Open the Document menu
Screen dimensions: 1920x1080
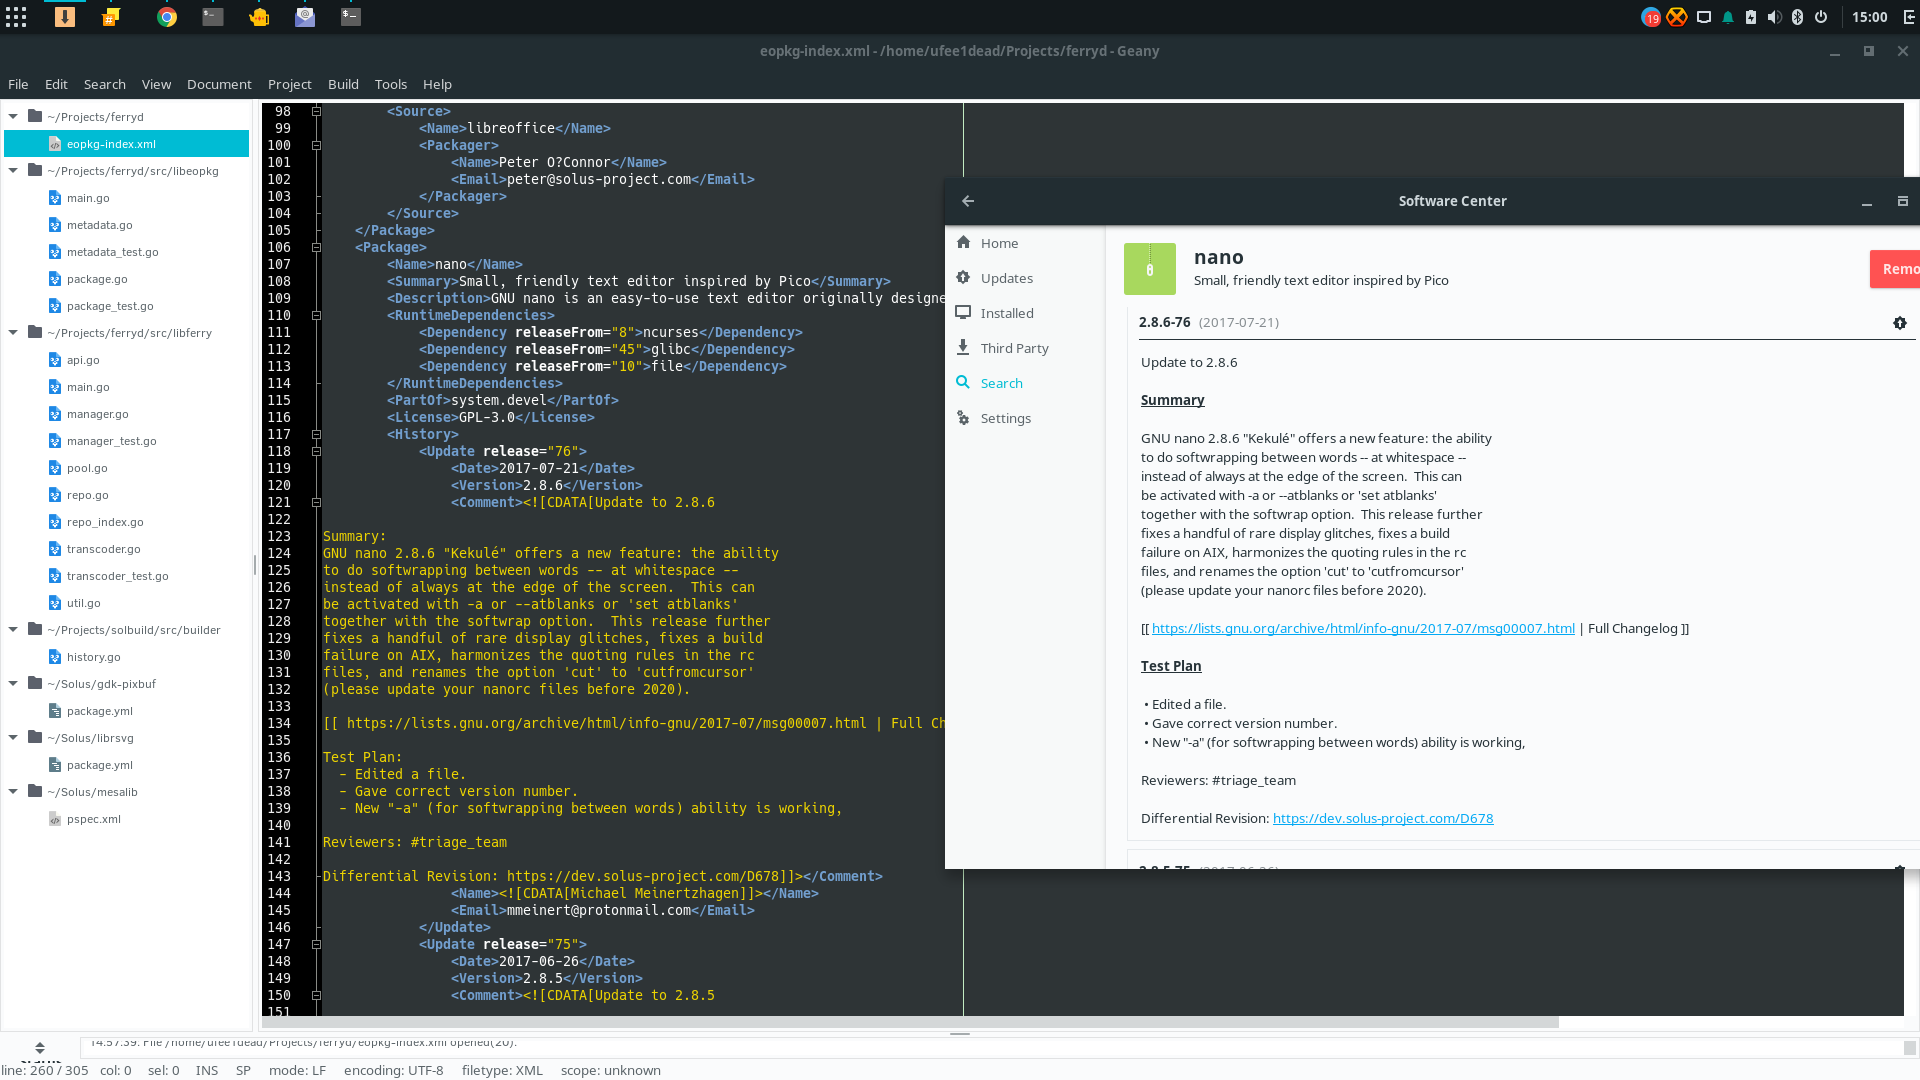(x=219, y=84)
